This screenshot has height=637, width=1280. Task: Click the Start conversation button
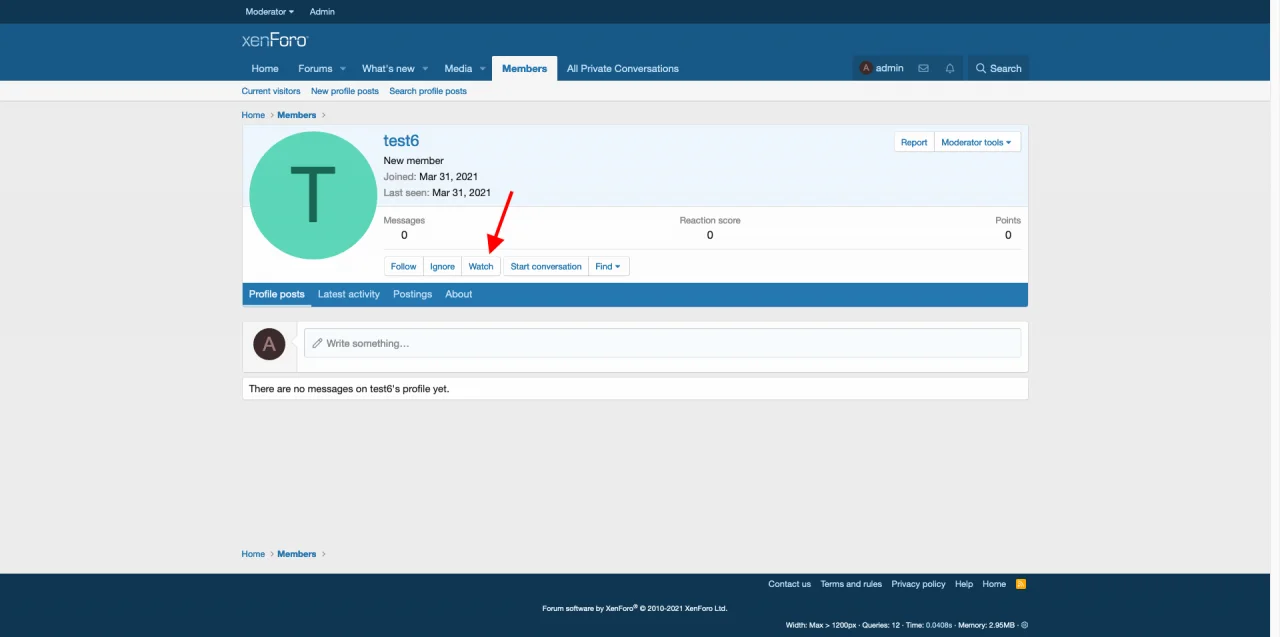tap(546, 267)
